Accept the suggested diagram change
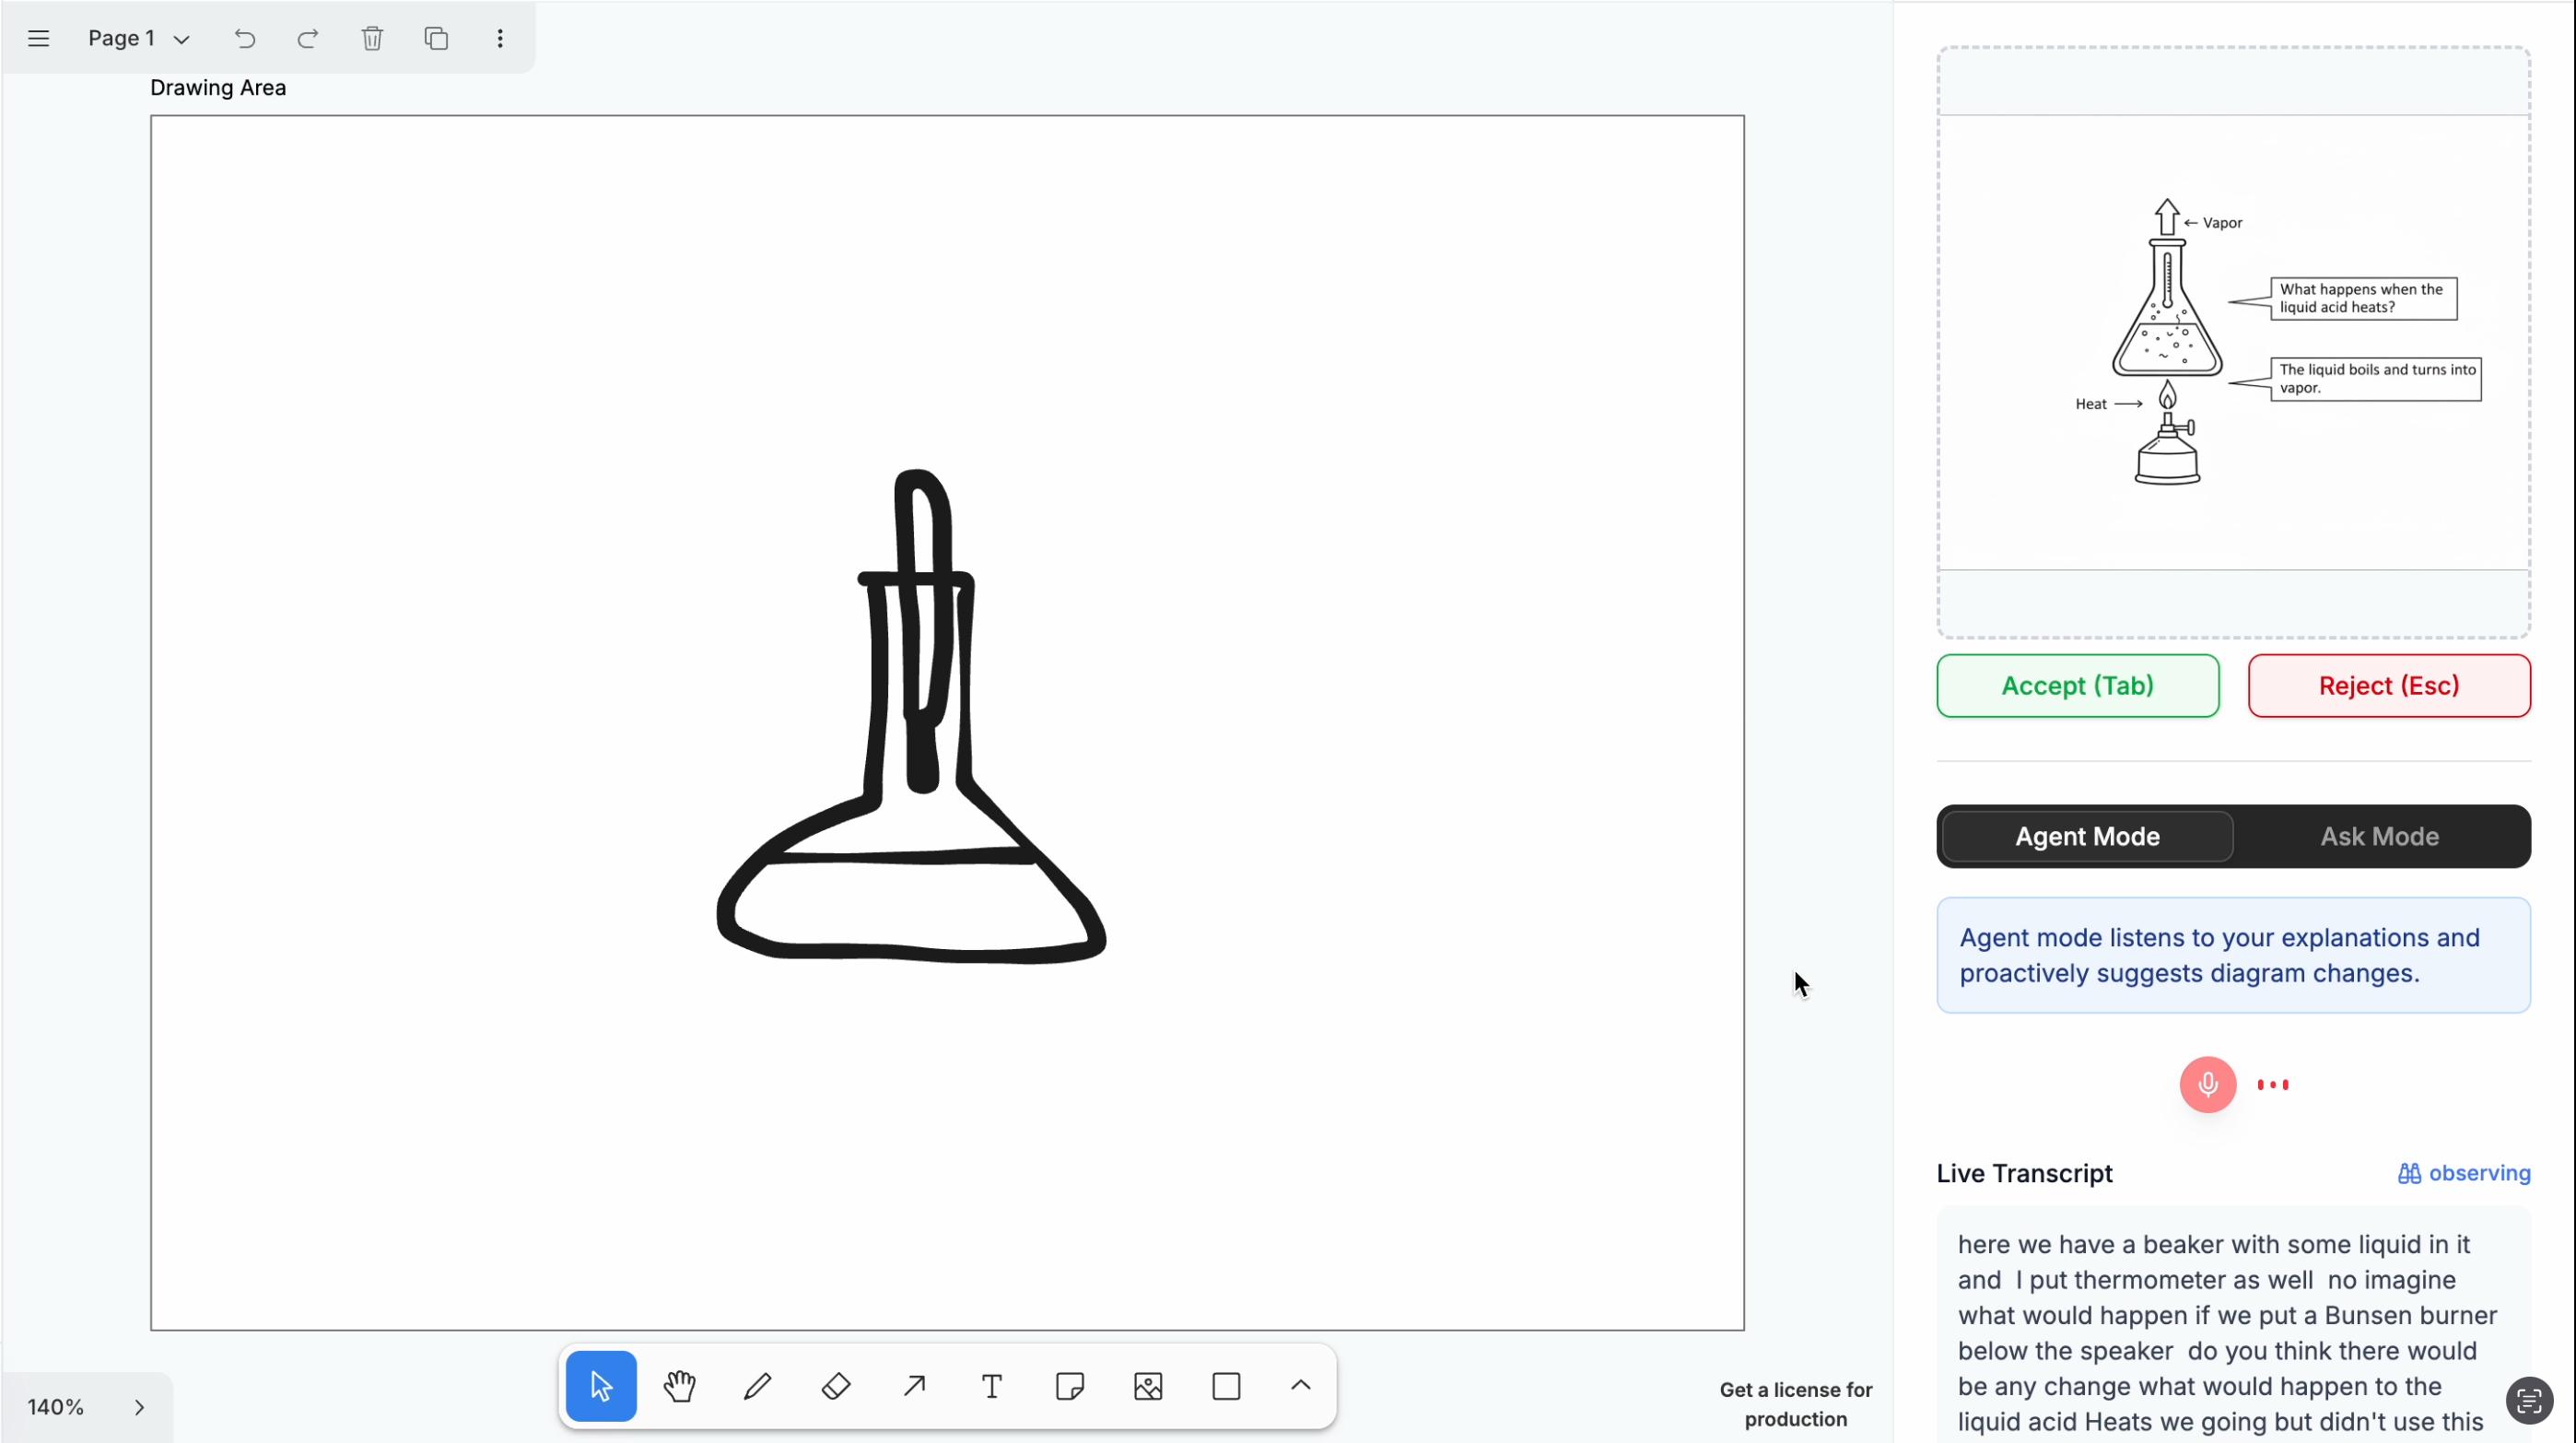This screenshot has height=1443, width=2576. [x=2077, y=686]
